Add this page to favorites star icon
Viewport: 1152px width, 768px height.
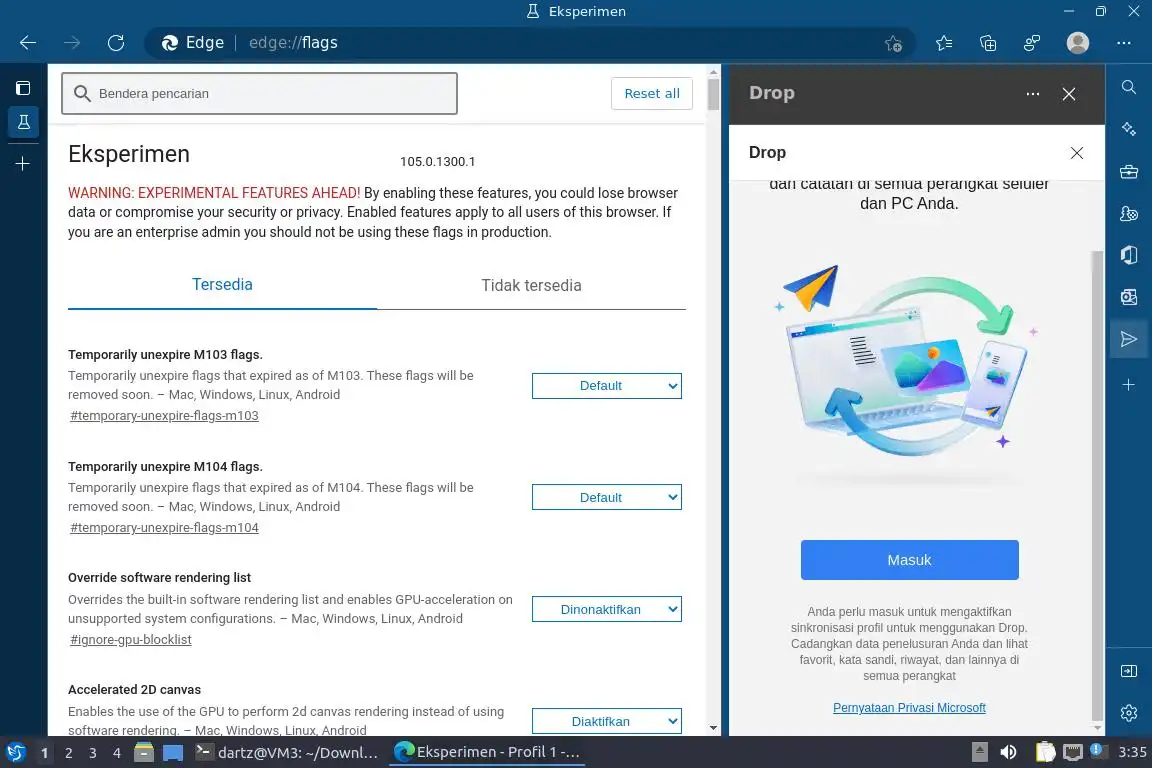(893, 43)
